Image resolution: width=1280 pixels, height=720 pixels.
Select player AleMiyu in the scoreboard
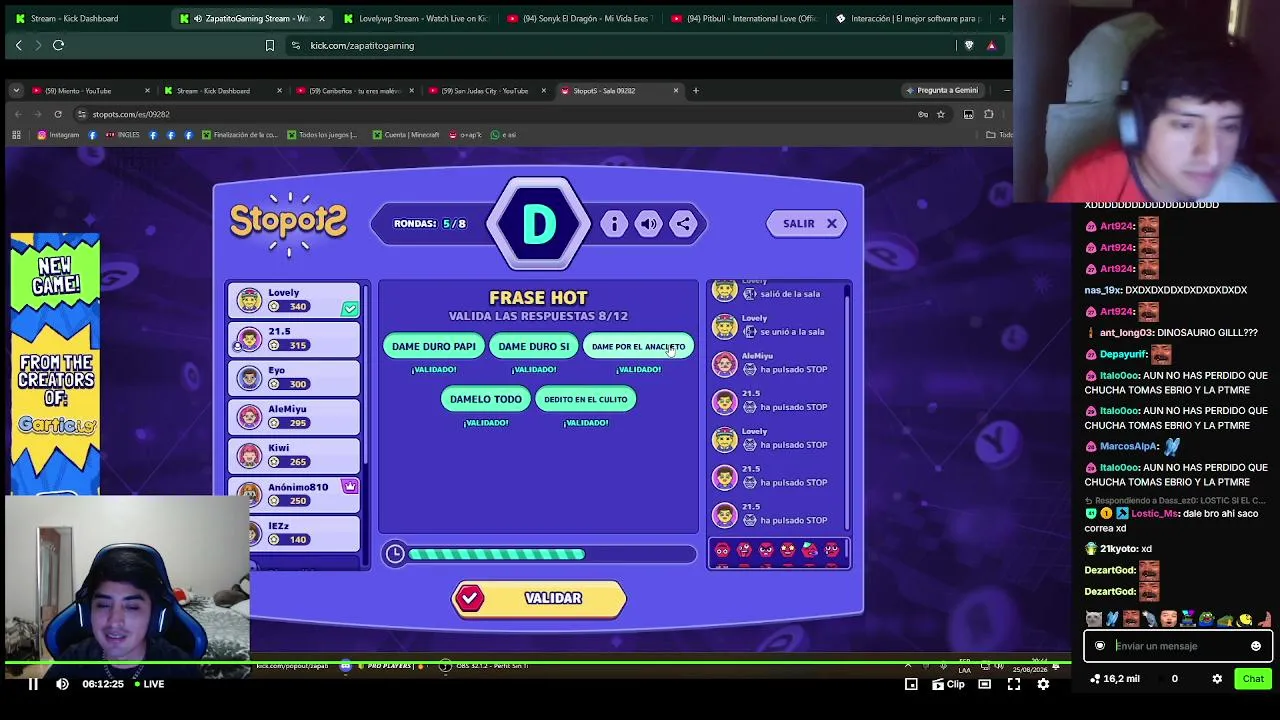294,417
